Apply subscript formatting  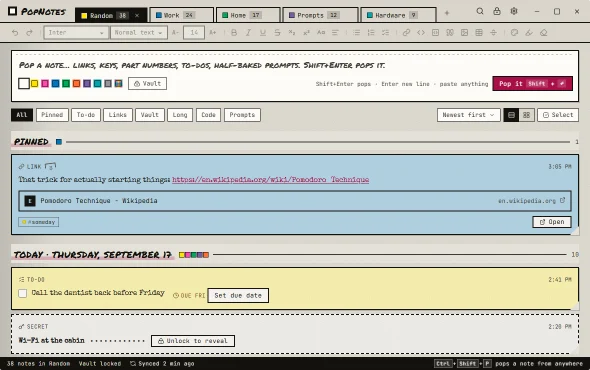click(292, 33)
